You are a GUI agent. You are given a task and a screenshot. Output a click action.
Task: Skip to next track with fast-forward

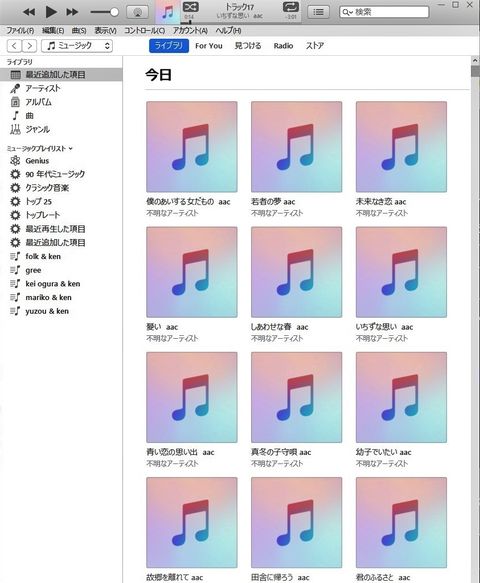(72, 12)
